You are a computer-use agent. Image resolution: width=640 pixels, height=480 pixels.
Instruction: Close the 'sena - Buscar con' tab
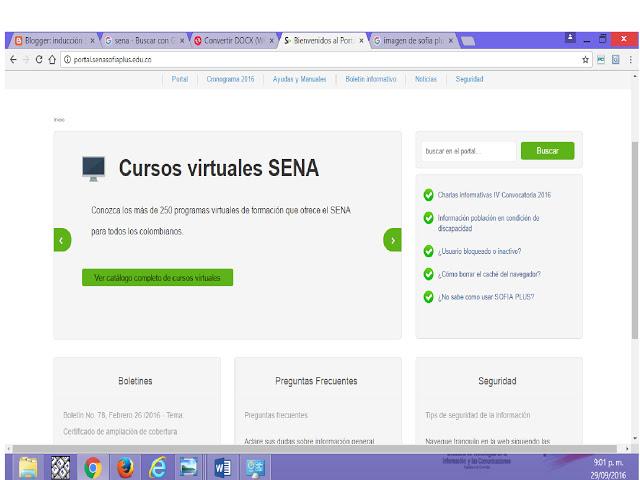point(182,41)
